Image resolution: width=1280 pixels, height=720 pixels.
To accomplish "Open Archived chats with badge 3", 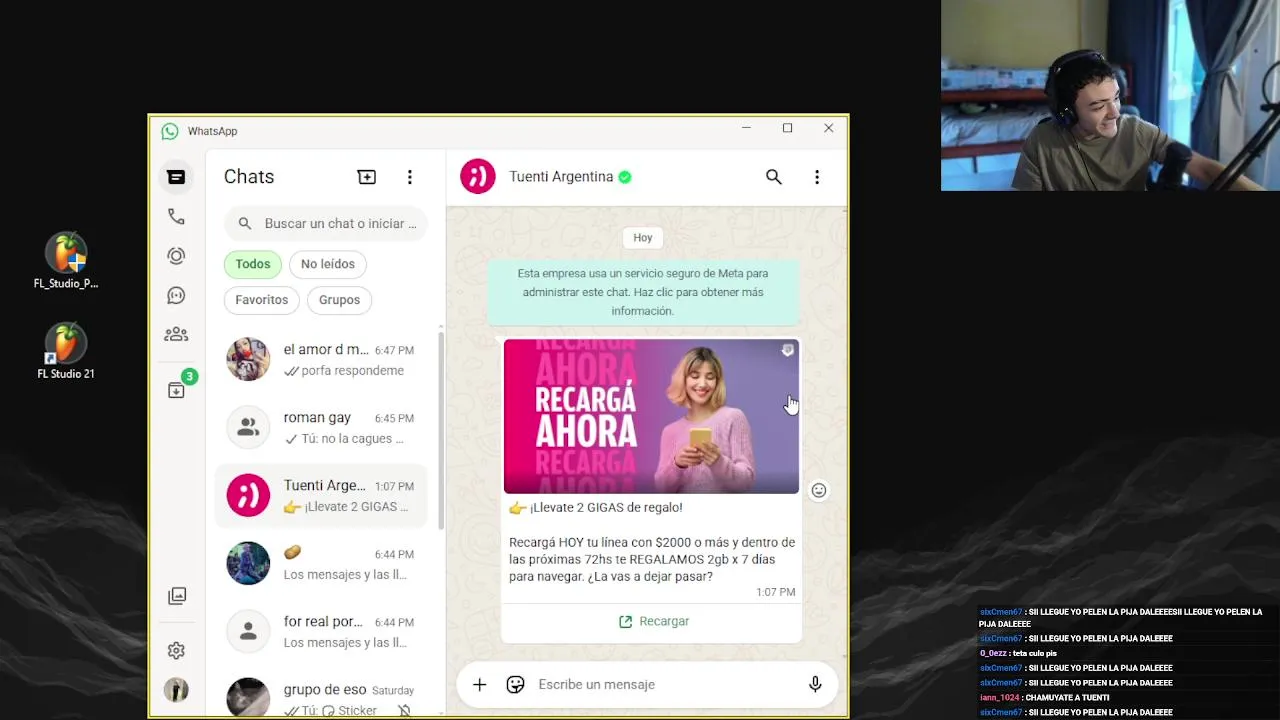I will 176,390.
